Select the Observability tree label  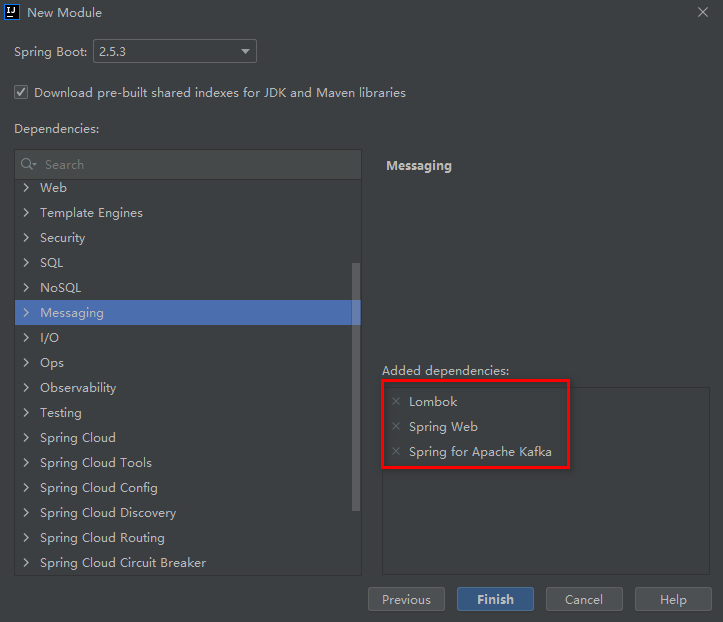coord(78,387)
